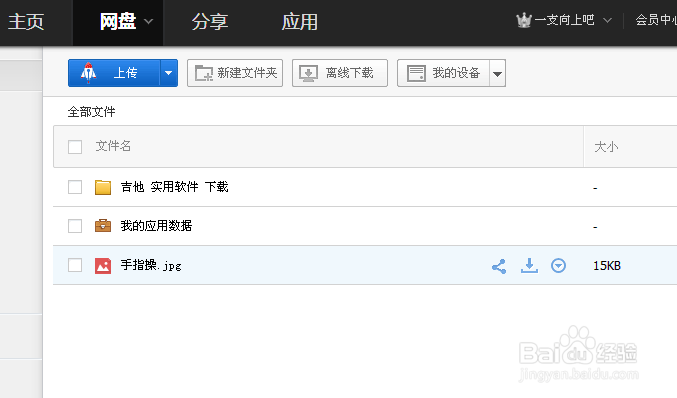Open the 网盘 tab
The width and height of the screenshot is (677, 398).
118,22
